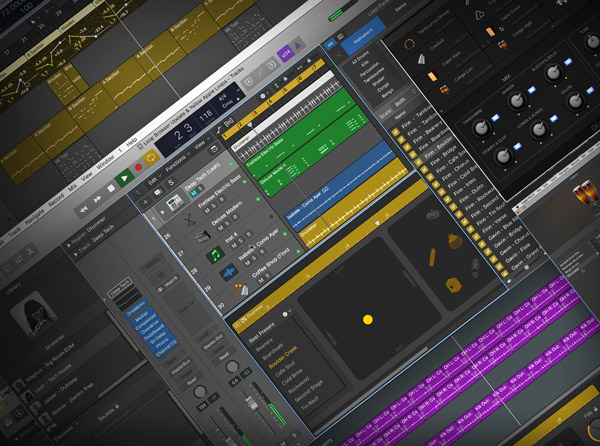This screenshot has width=600, height=446.
Task: Click the Rewind transport button
Action: 83,209
